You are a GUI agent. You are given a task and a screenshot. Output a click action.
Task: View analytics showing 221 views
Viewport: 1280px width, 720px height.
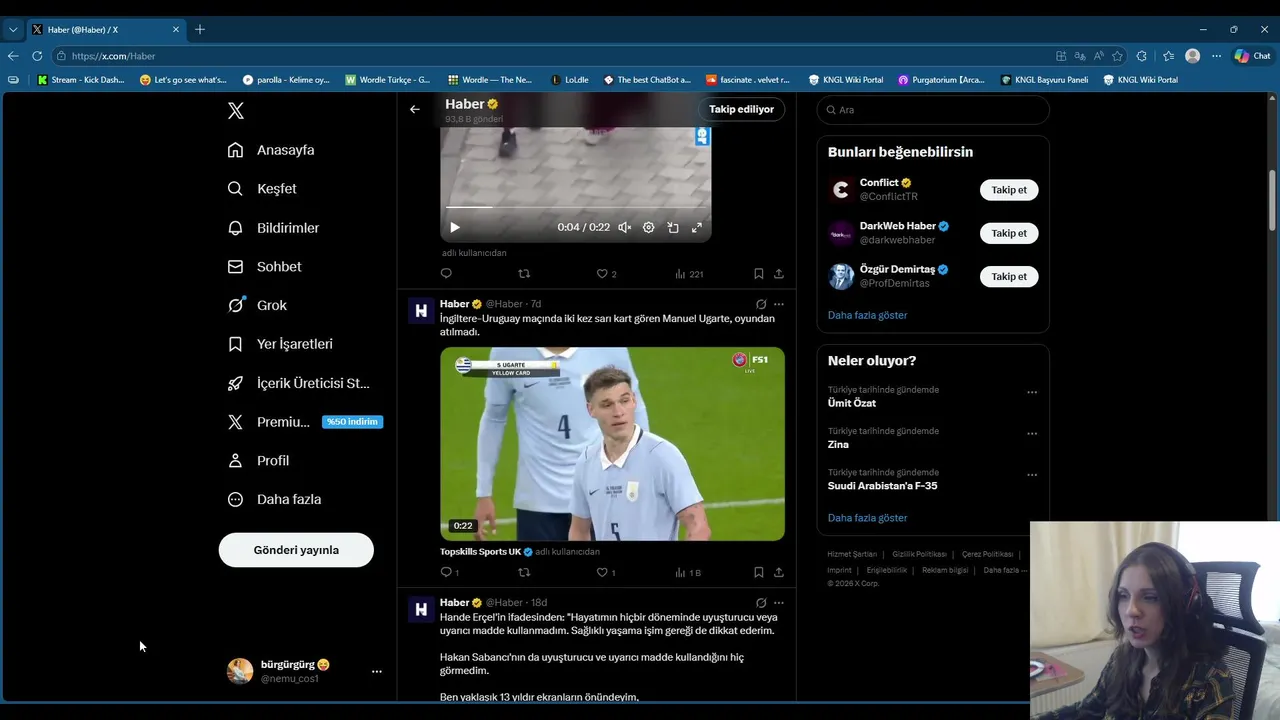689,273
